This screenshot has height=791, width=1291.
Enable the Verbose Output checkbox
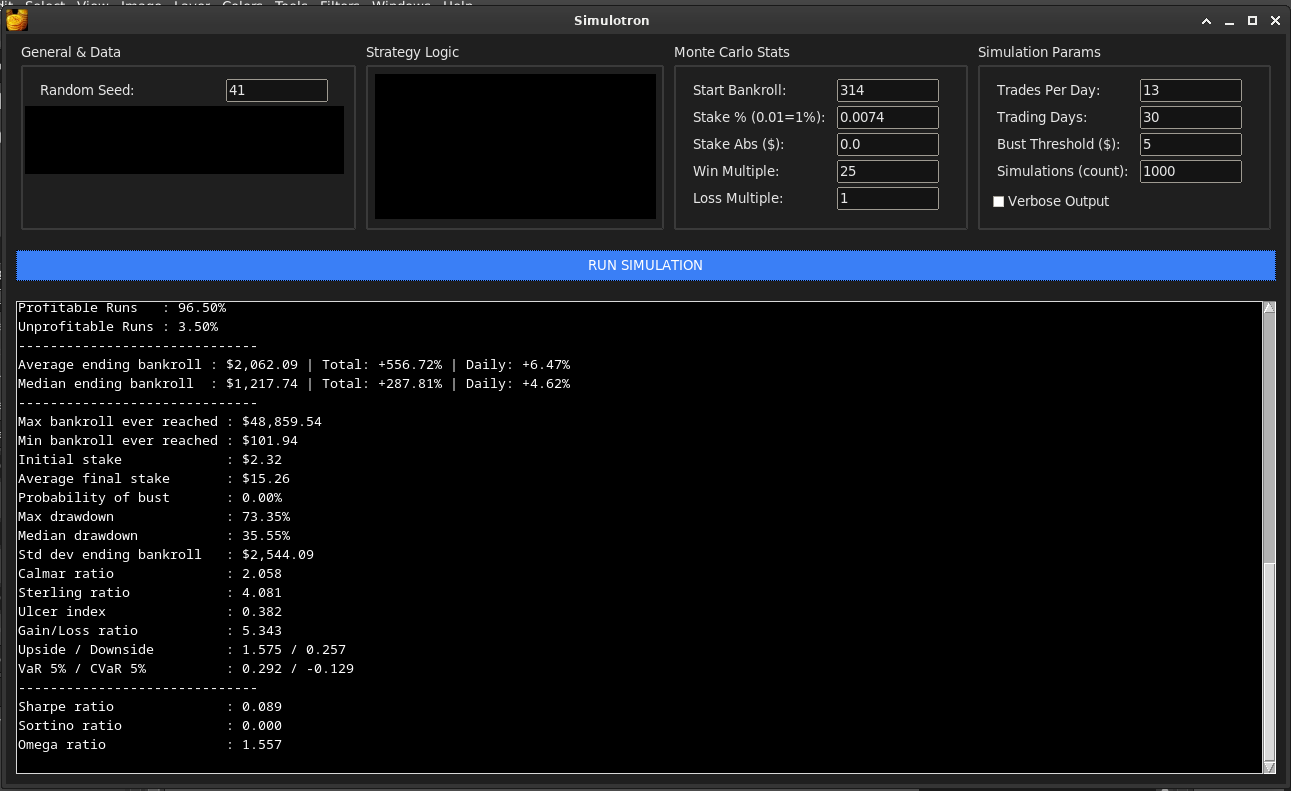pos(998,202)
